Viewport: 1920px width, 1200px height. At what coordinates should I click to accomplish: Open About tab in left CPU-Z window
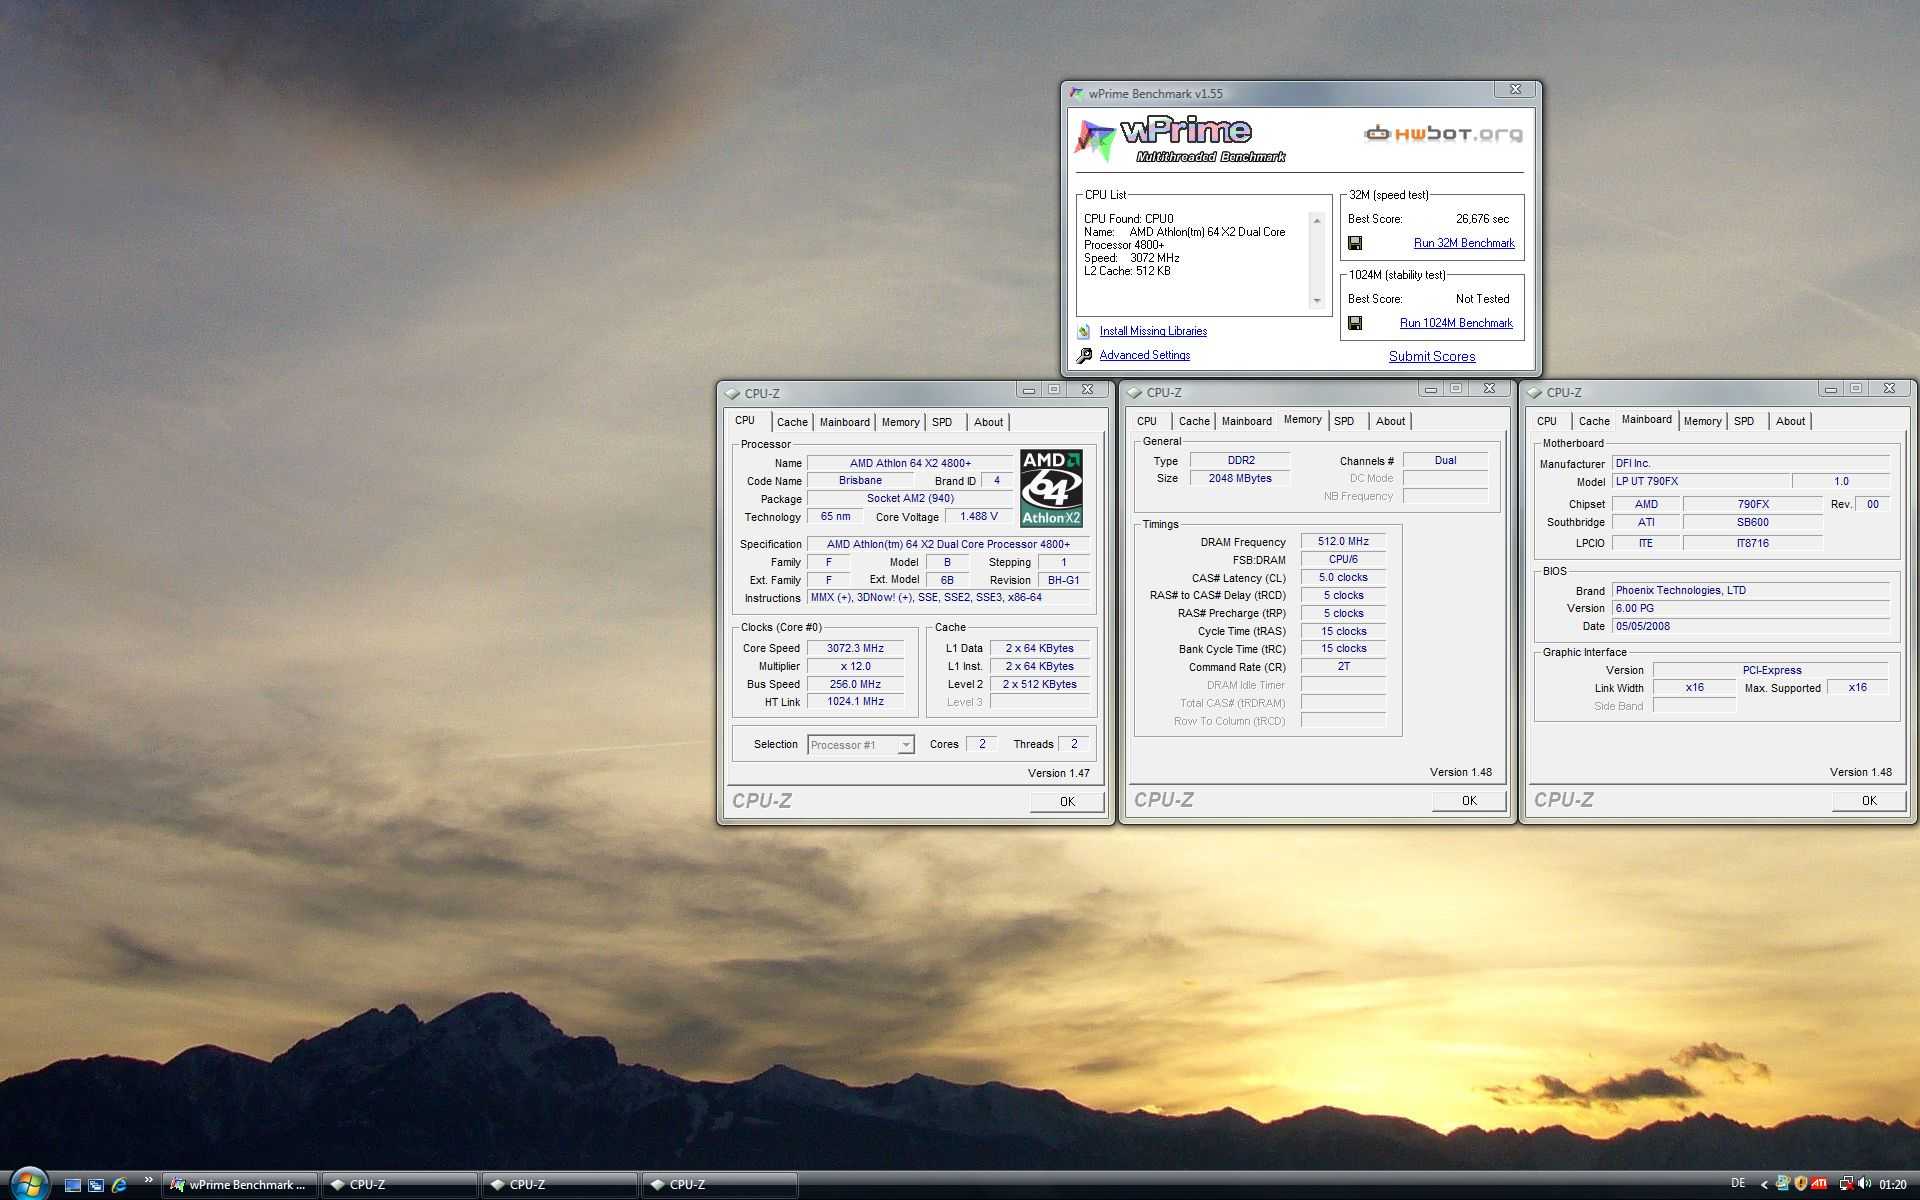pos(988,422)
